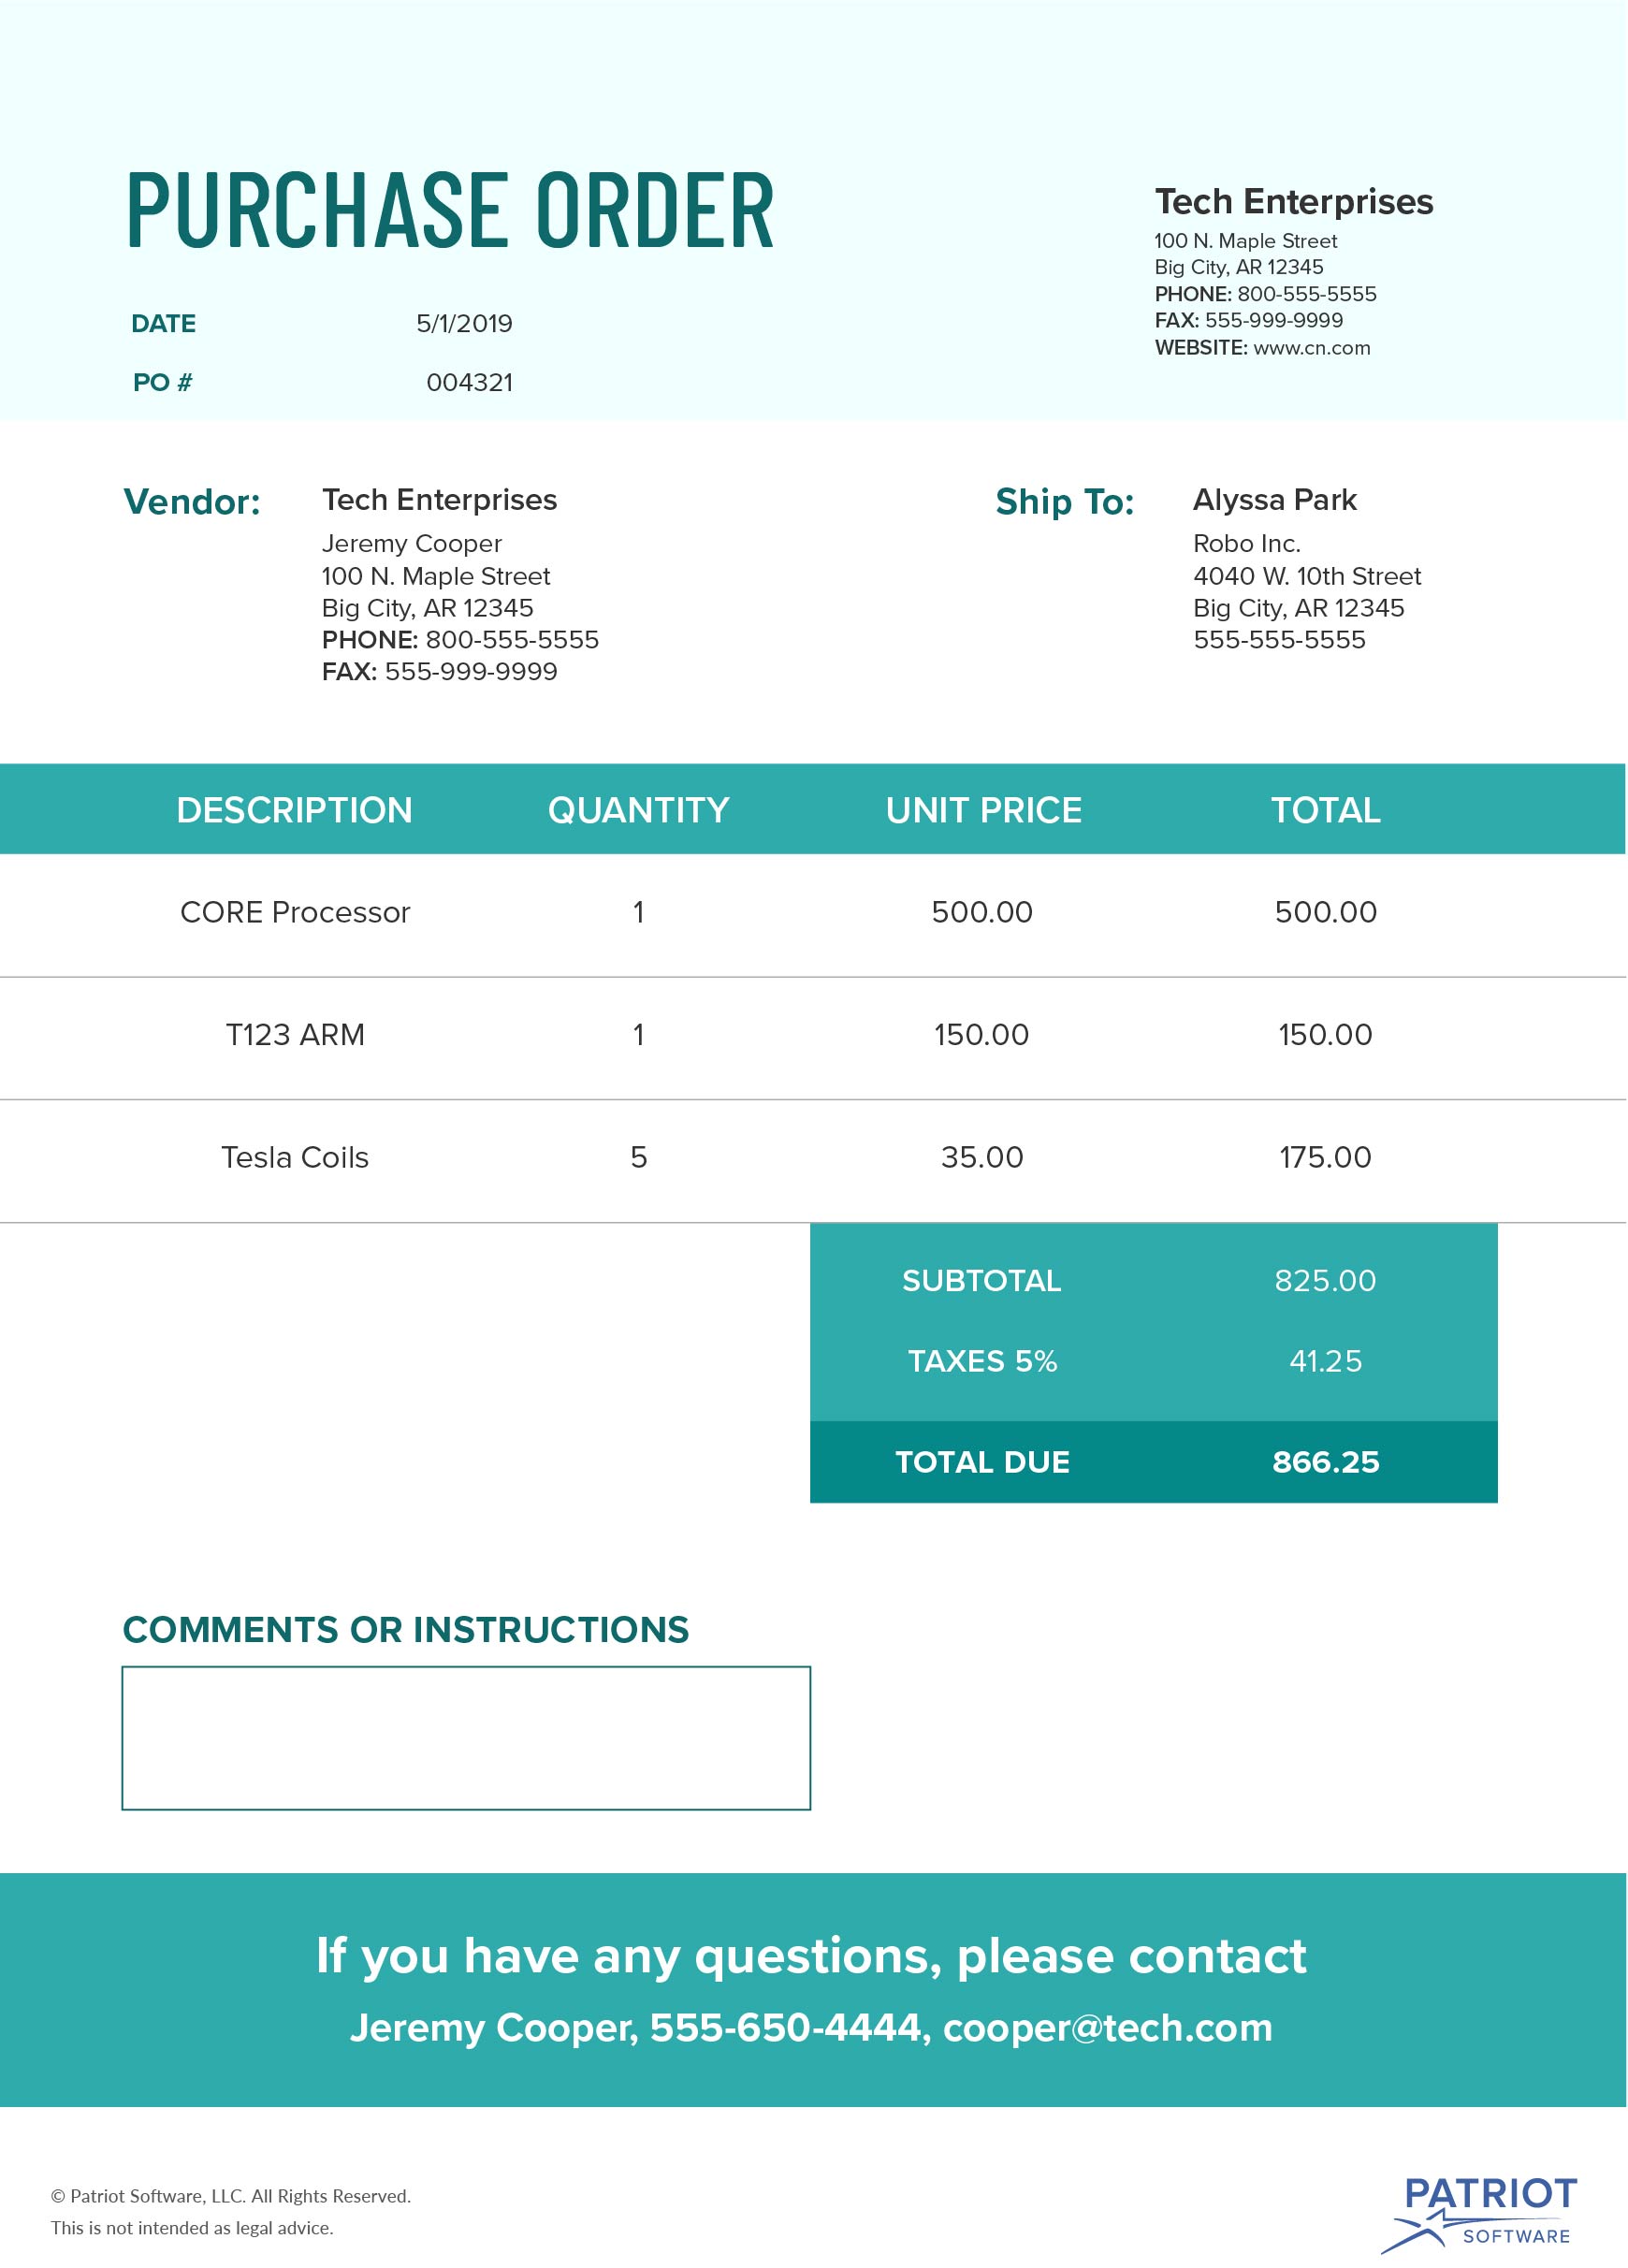This screenshot has height=2268, width=1628.
Task: Open the www.cn.com website link
Action: click(1311, 348)
